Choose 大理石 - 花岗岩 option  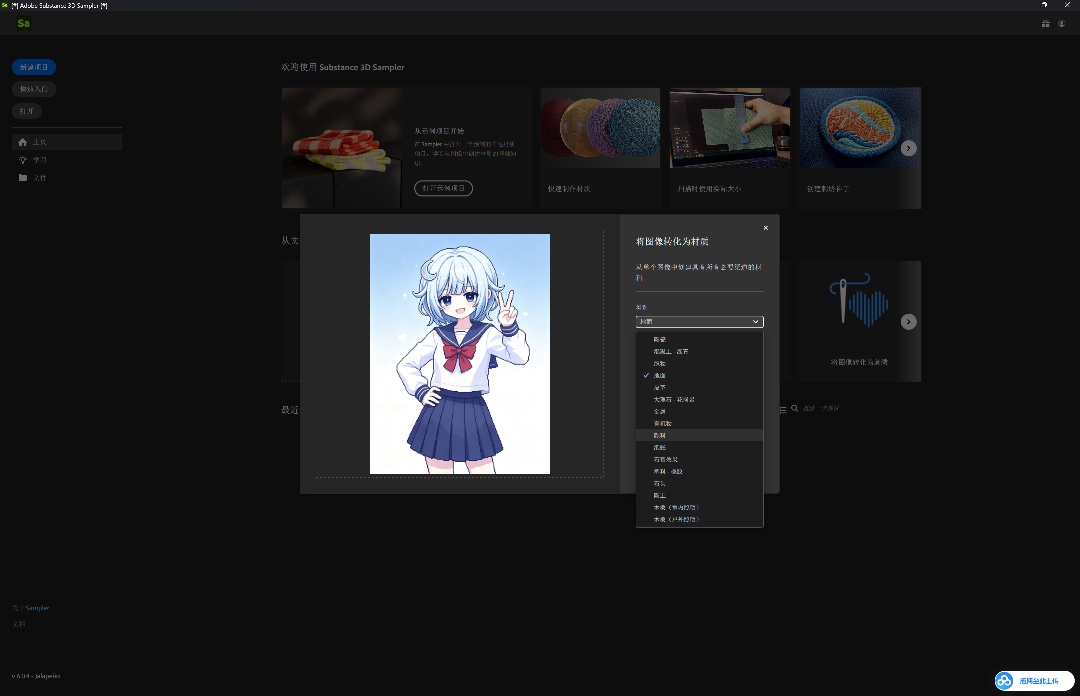pyautogui.click(x=699, y=400)
